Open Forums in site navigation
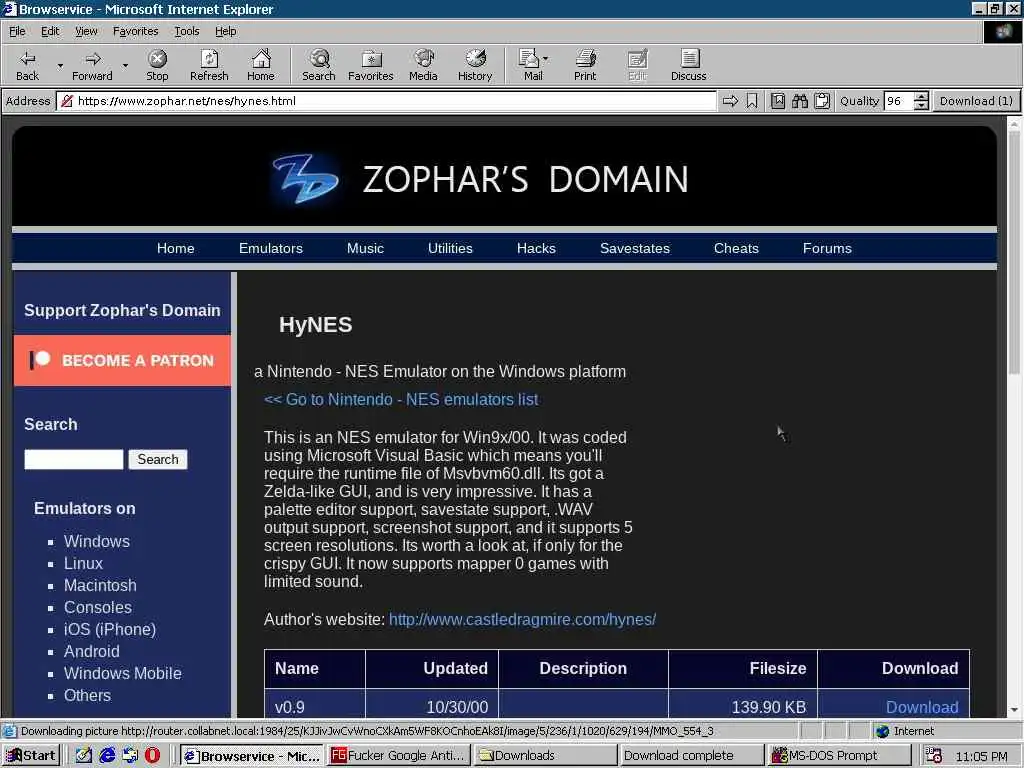This screenshot has height=768, width=1024. pyautogui.click(x=827, y=248)
